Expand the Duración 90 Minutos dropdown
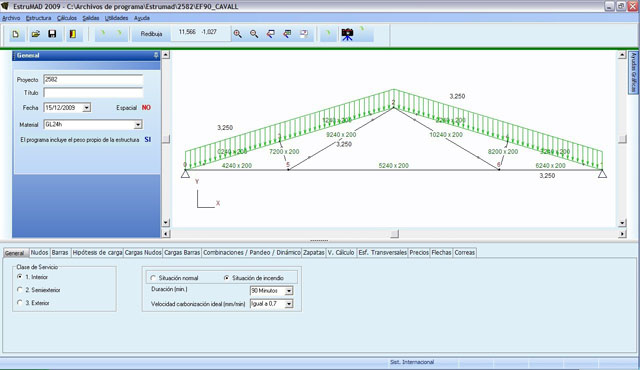Viewport: 640px width, 370px height. tap(289, 291)
